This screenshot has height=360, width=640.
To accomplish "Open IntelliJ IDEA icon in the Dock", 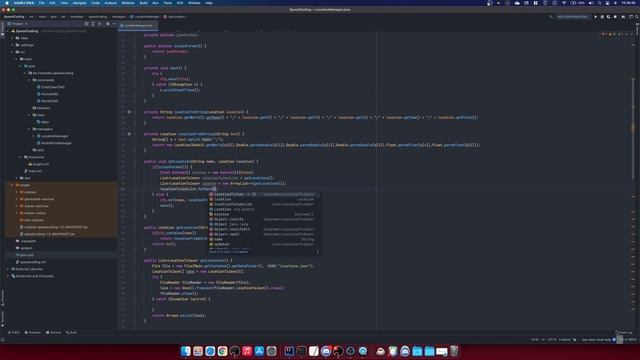I will click(x=289, y=351).
